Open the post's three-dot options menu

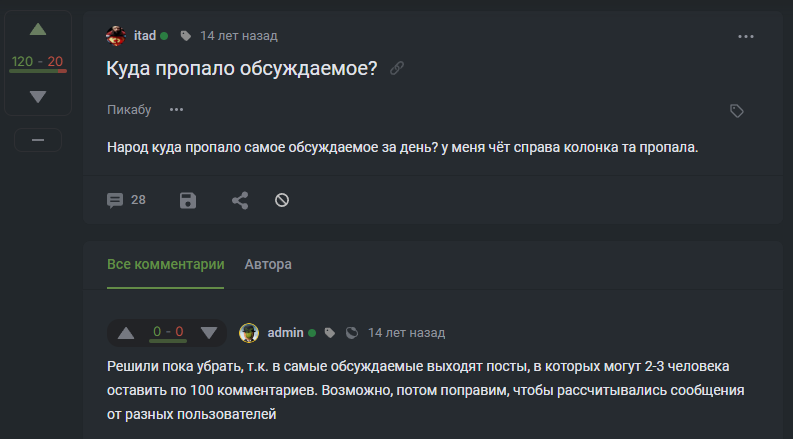click(x=745, y=36)
